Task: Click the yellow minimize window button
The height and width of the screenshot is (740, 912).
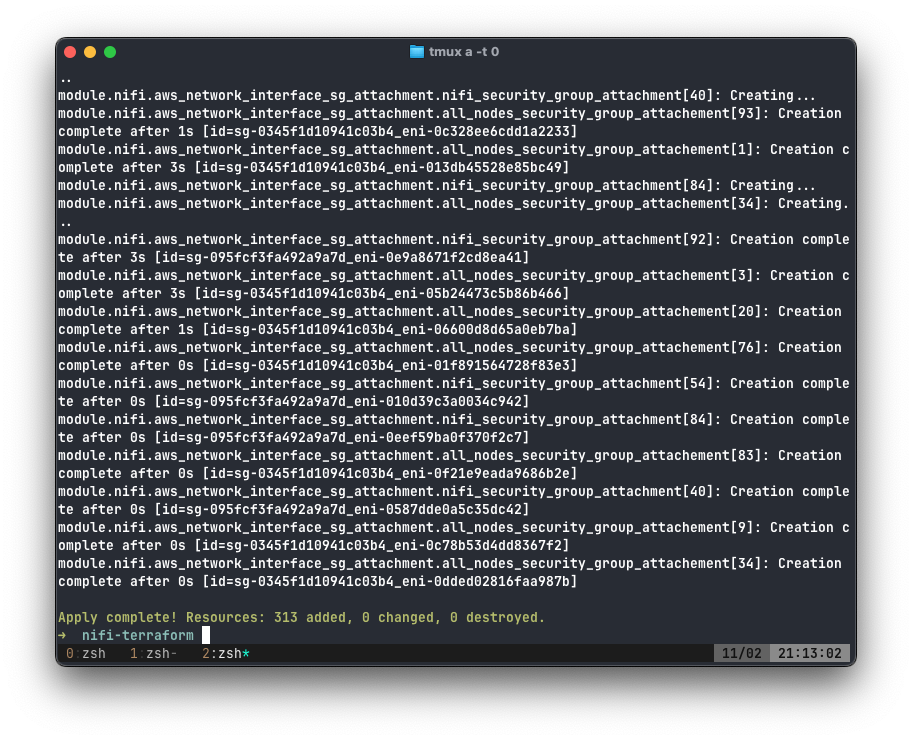Action: pyautogui.click(x=90, y=52)
